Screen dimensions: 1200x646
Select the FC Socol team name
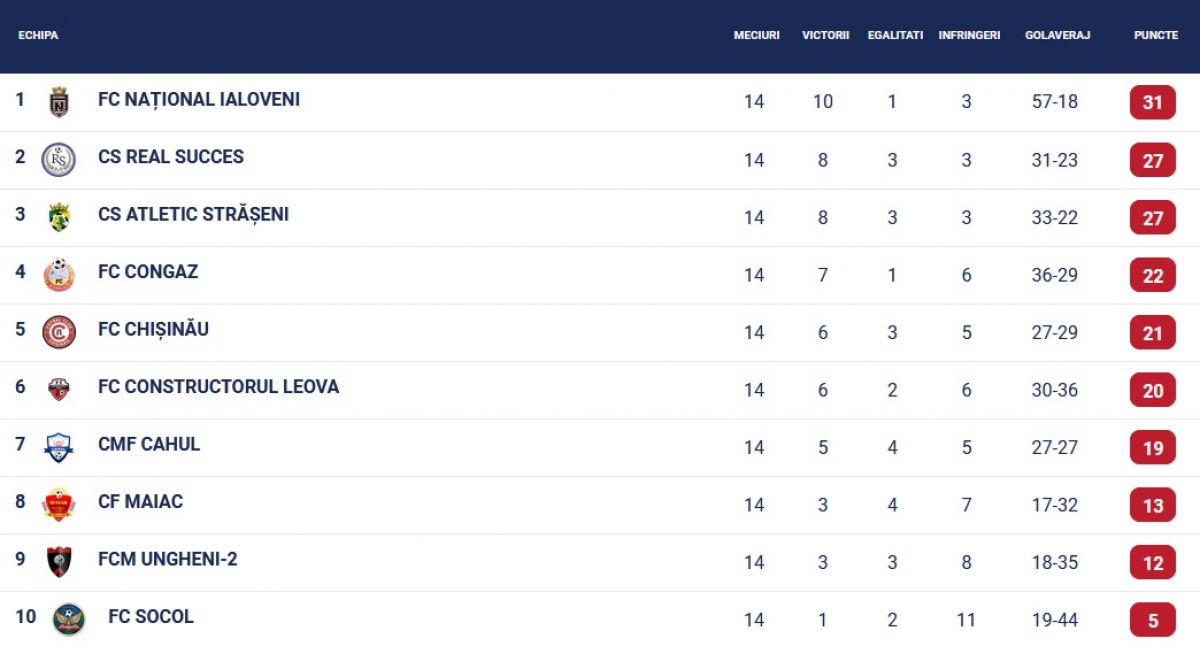(x=151, y=616)
